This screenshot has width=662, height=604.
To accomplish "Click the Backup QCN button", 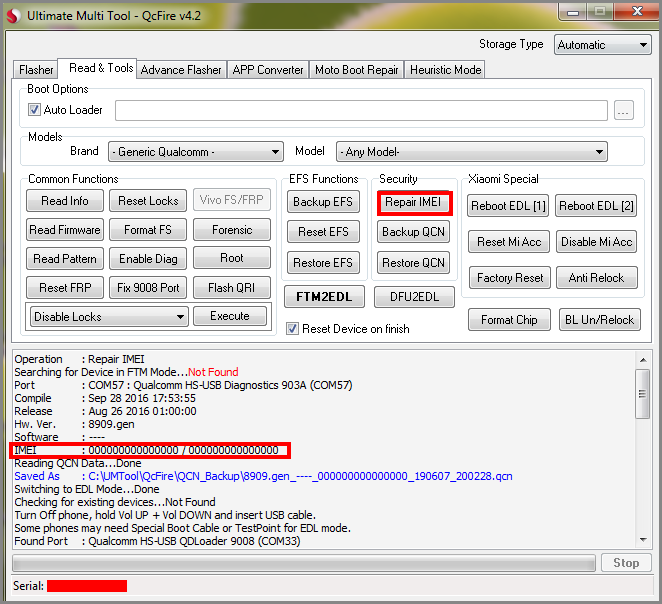I will coord(414,232).
